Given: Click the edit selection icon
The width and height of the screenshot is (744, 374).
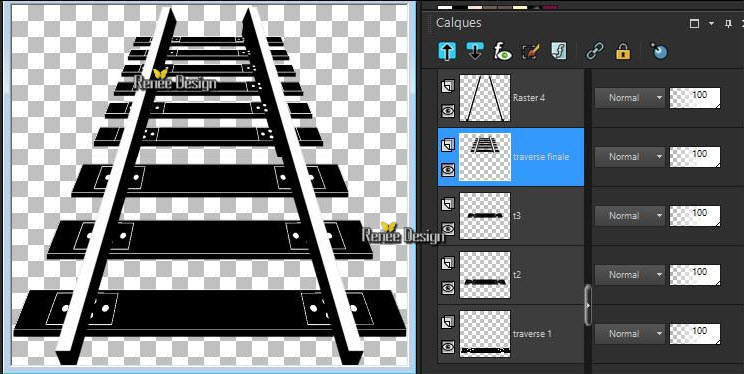Looking at the screenshot, I should coord(531,51).
